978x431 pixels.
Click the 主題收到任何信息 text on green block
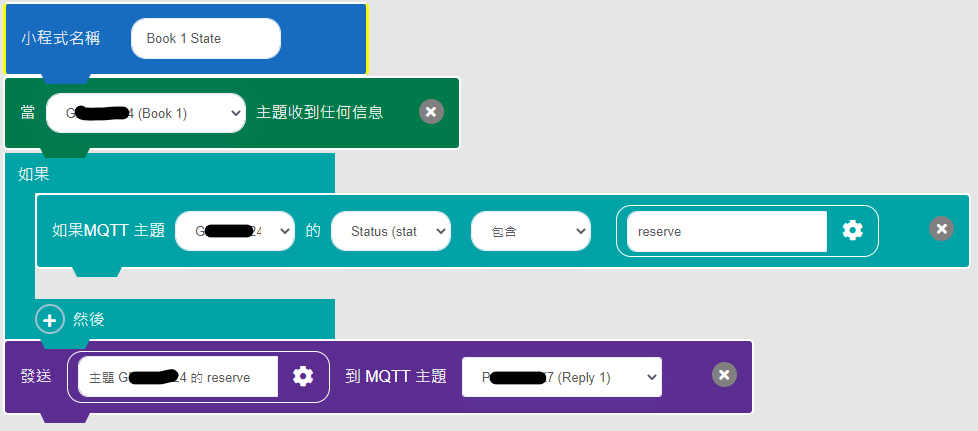coord(319,112)
